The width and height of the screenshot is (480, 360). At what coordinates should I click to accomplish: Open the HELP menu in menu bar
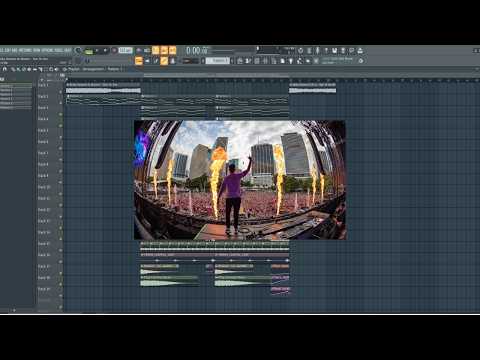click(x=68, y=50)
